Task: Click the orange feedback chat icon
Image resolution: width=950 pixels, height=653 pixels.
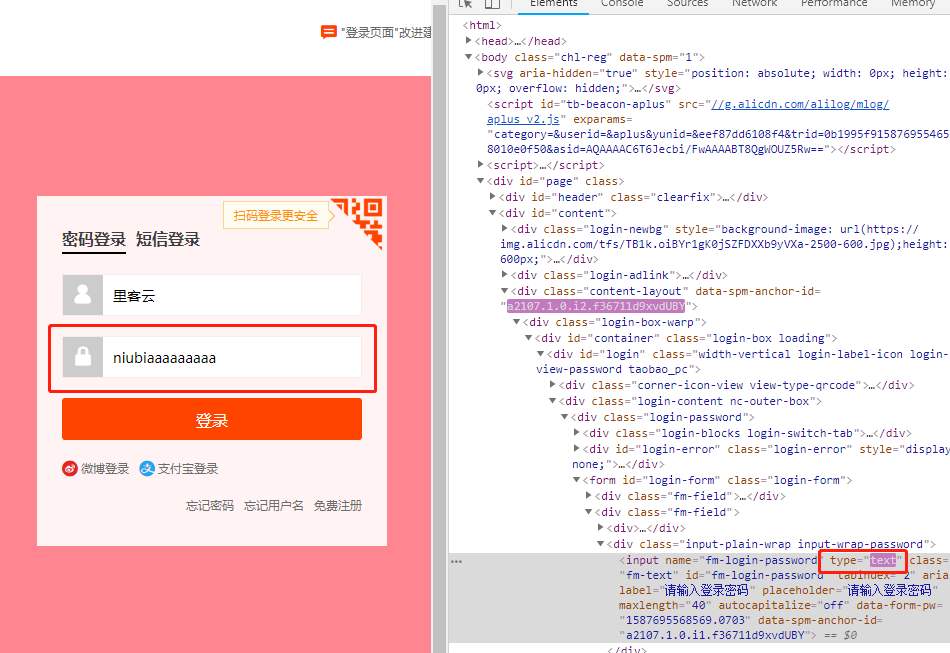Action: [x=328, y=32]
